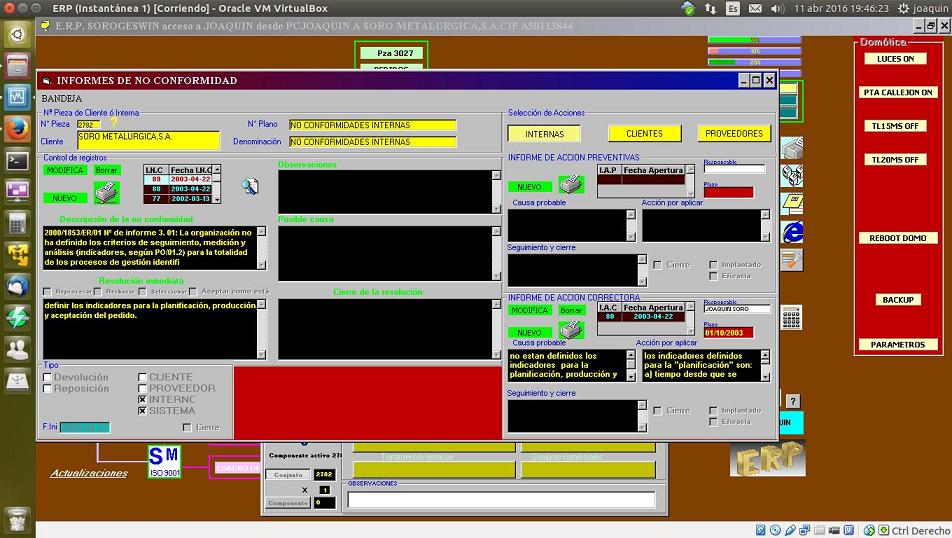Toggle the Devolución checkbox
The image size is (952, 538).
(x=47, y=377)
